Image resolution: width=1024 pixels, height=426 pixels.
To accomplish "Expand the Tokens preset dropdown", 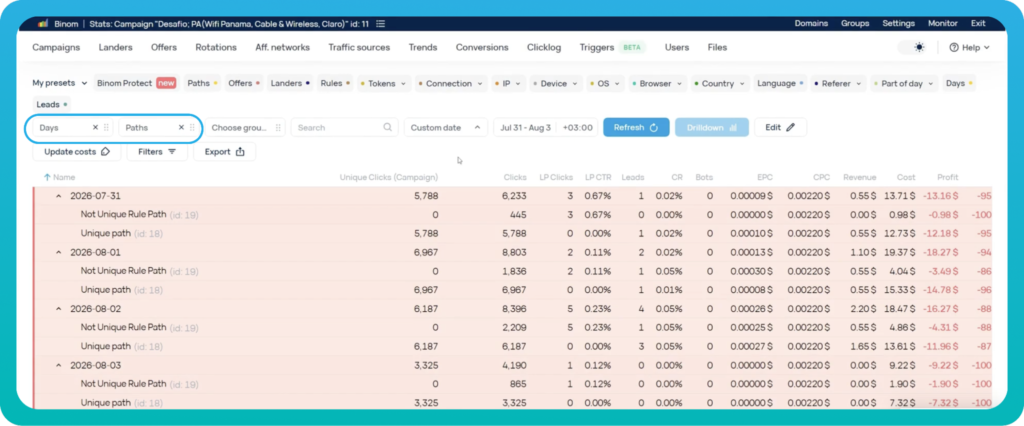I will (384, 83).
